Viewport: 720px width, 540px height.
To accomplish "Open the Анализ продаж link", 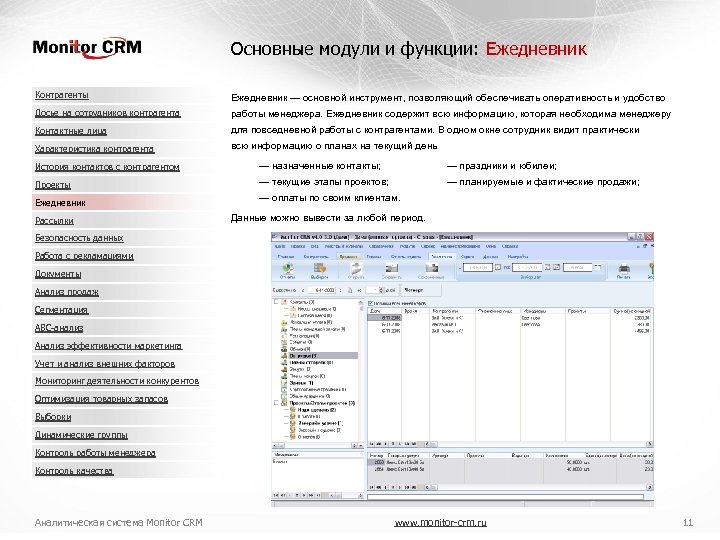I will (67, 292).
